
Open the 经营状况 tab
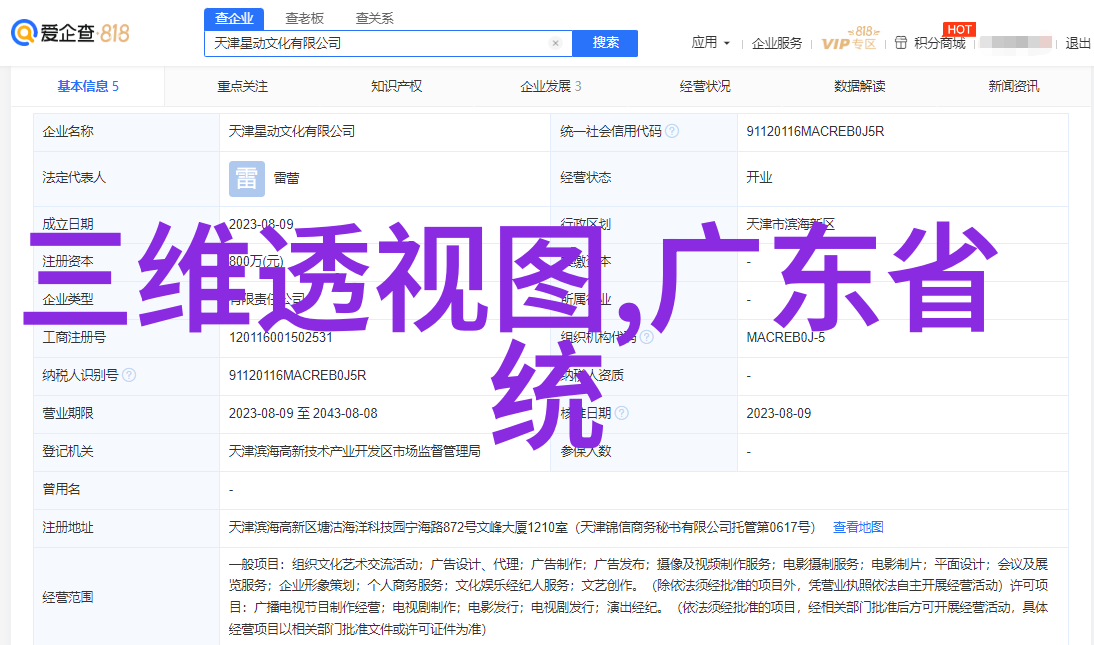(705, 86)
